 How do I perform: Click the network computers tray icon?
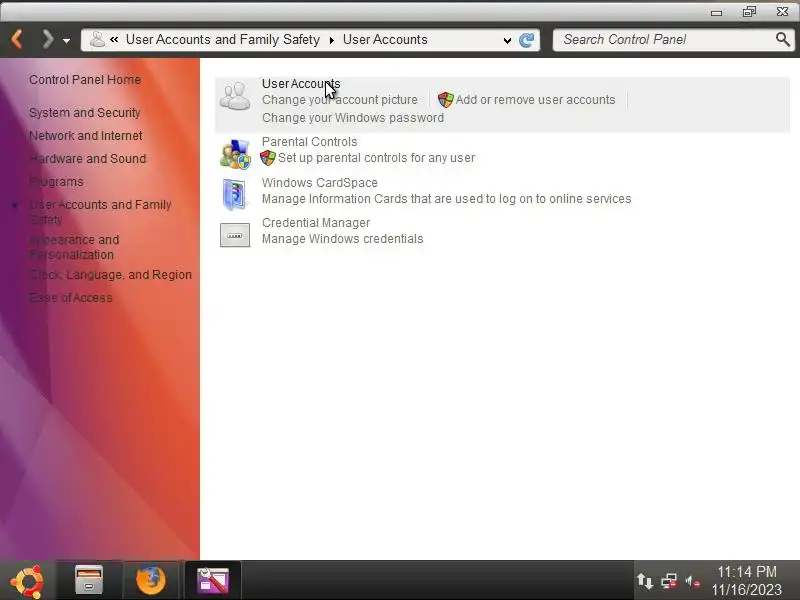tap(669, 581)
